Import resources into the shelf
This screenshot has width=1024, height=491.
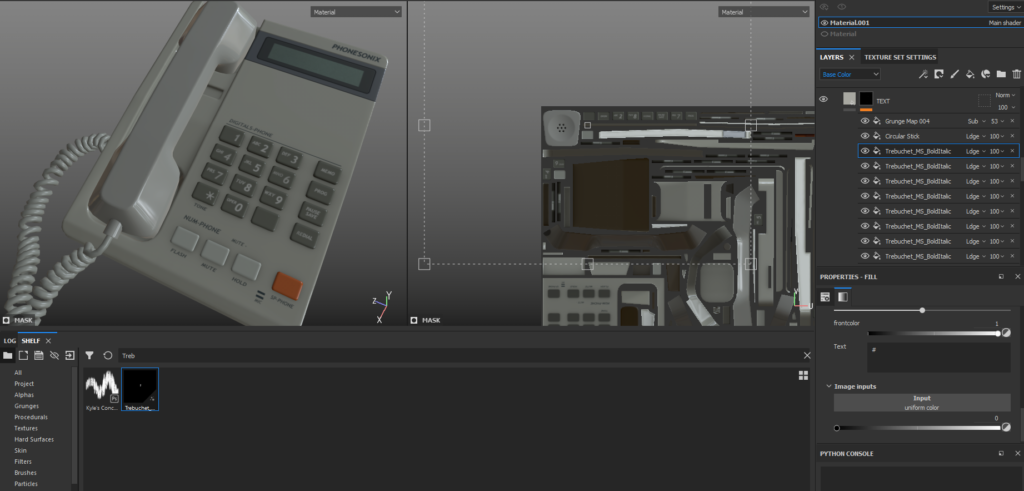(70, 356)
